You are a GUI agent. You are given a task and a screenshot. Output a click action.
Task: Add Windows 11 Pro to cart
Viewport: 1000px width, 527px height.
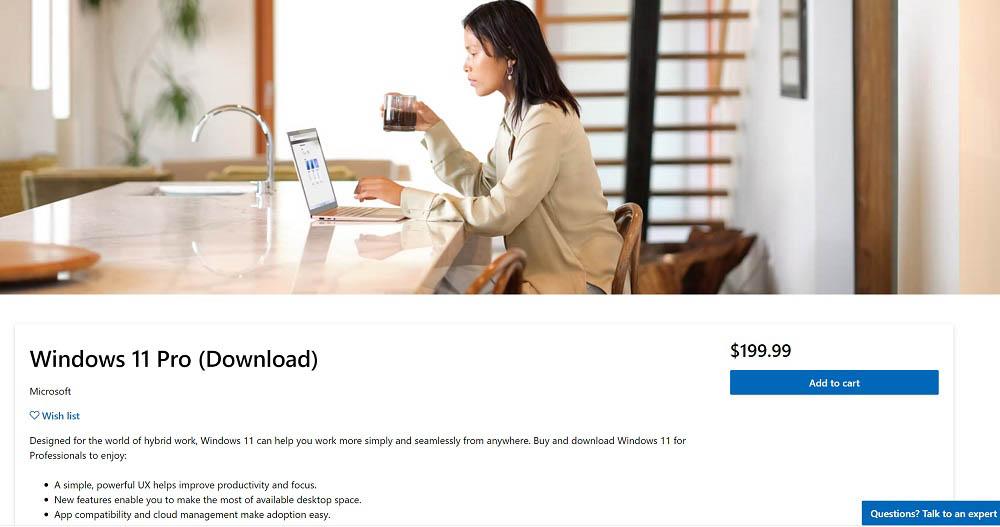834,383
